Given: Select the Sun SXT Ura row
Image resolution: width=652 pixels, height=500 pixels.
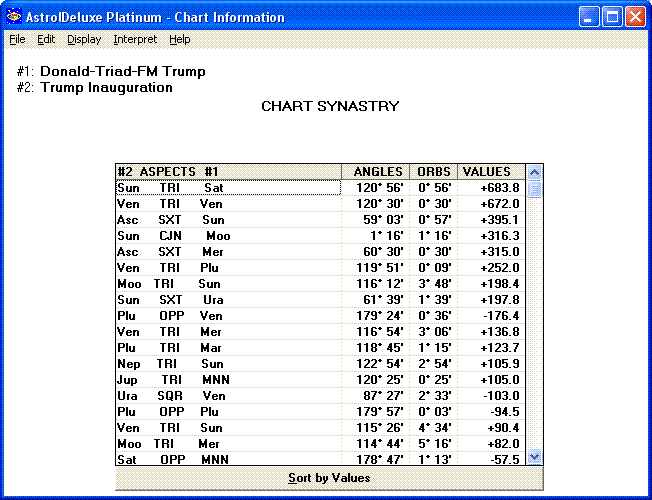Looking at the screenshot, I should (320, 300).
